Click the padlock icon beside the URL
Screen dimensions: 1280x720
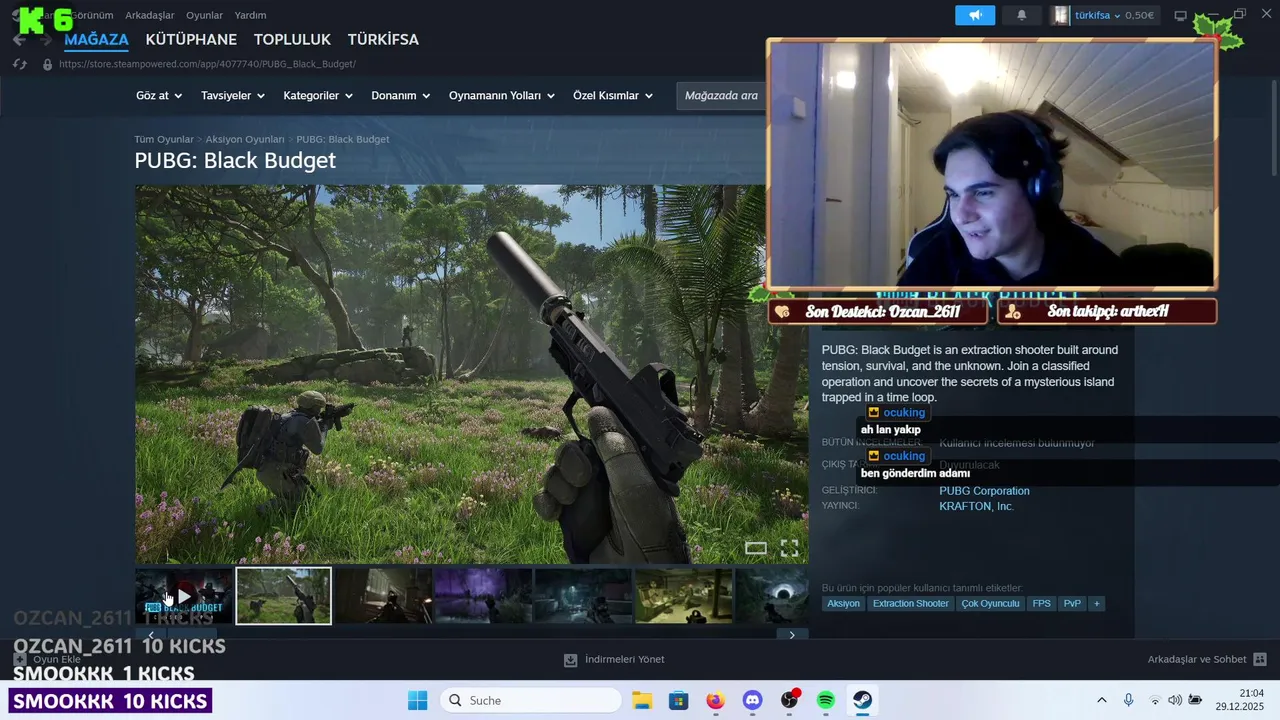pyautogui.click(x=47, y=64)
